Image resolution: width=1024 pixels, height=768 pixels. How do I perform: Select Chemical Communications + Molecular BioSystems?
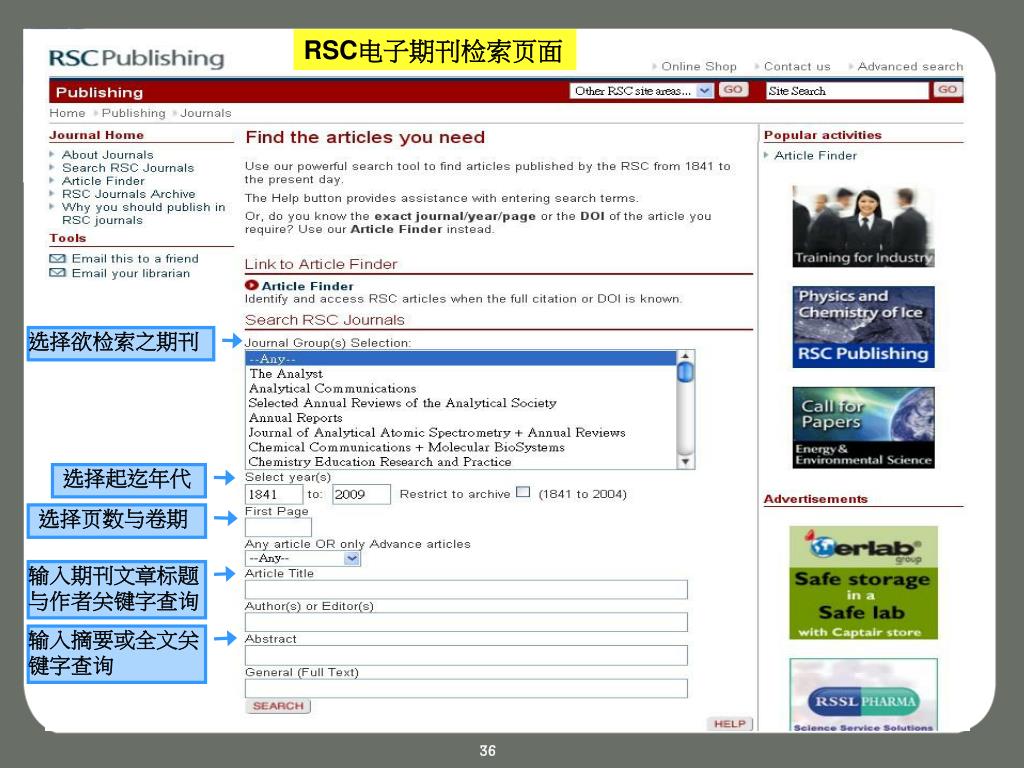point(461,447)
